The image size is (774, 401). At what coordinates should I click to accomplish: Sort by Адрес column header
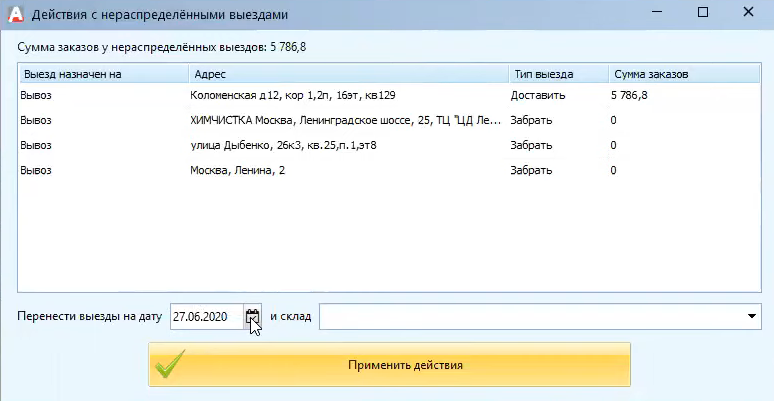(x=348, y=75)
